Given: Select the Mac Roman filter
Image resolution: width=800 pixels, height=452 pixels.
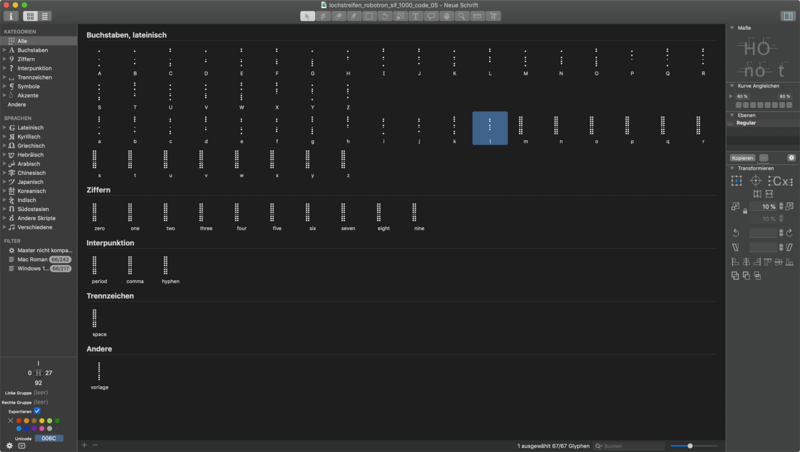Looking at the screenshot, I should point(32,259).
